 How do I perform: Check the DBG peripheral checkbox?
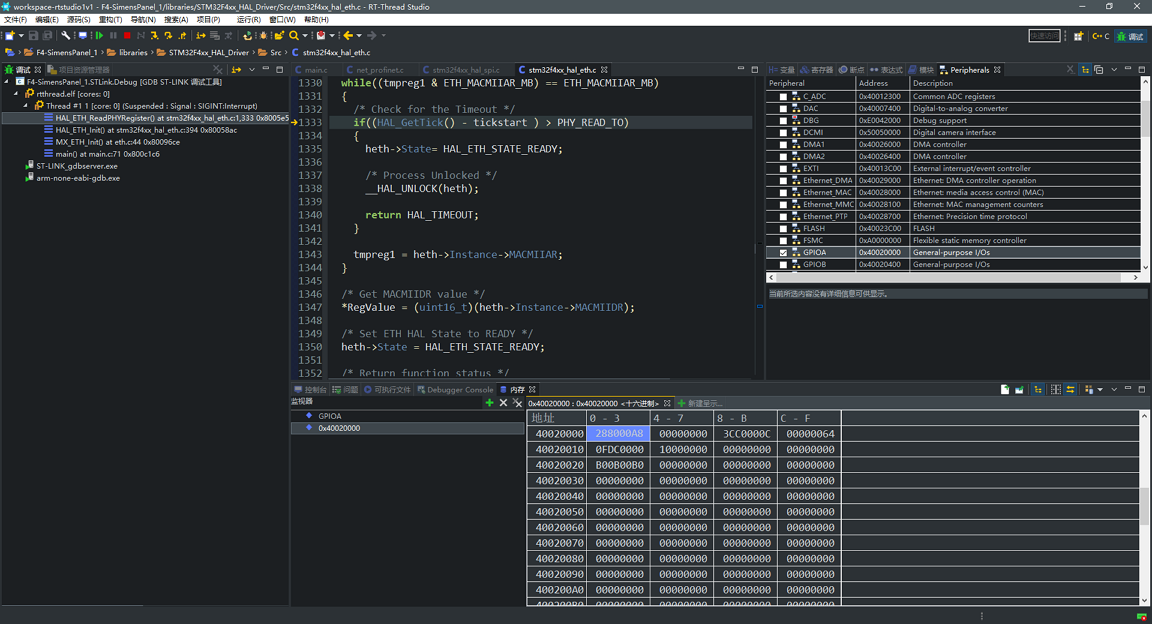click(x=783, y=121)
